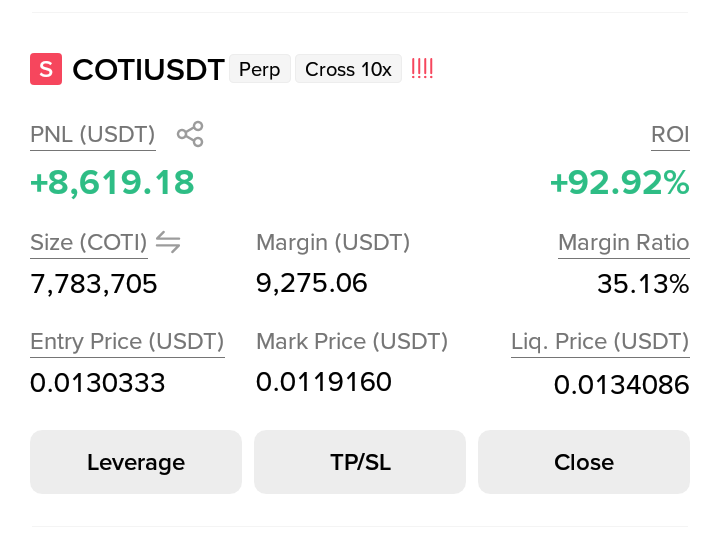Show the PNL (USDT) label explanation
The width and height of the screenshot is (720, 543).
point(93,135)
